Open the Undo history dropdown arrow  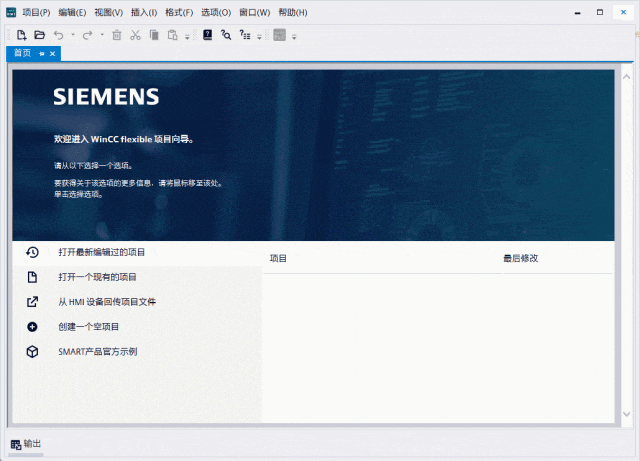point(73,35)
